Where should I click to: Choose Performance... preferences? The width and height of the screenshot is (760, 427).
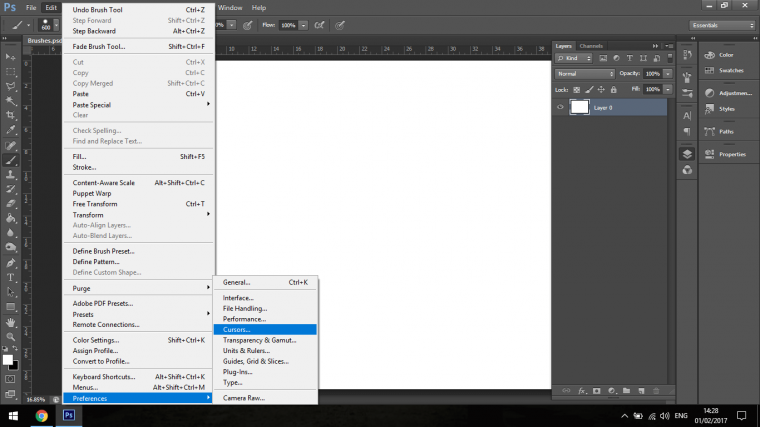[x=265, y=319]
